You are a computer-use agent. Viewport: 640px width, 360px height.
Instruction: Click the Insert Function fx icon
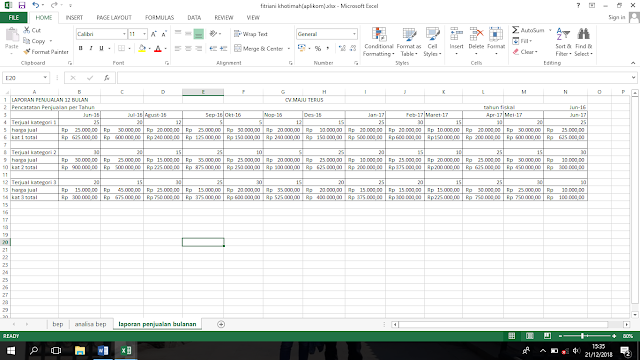pos(107,78)
